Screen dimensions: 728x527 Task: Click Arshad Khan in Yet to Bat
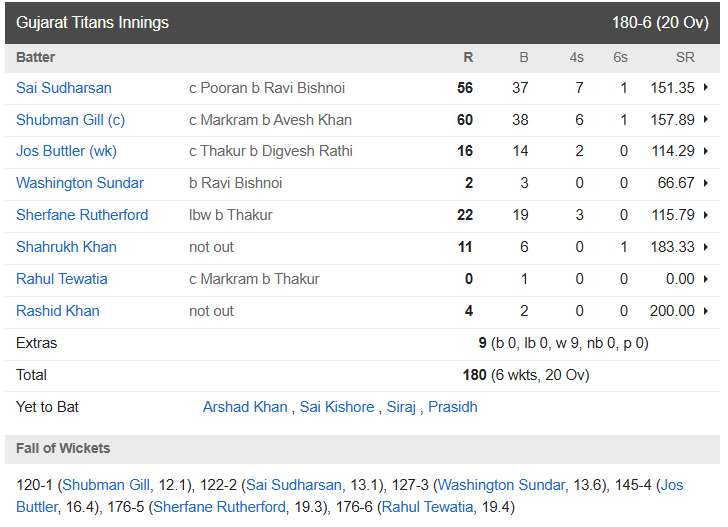coord(245,407)
